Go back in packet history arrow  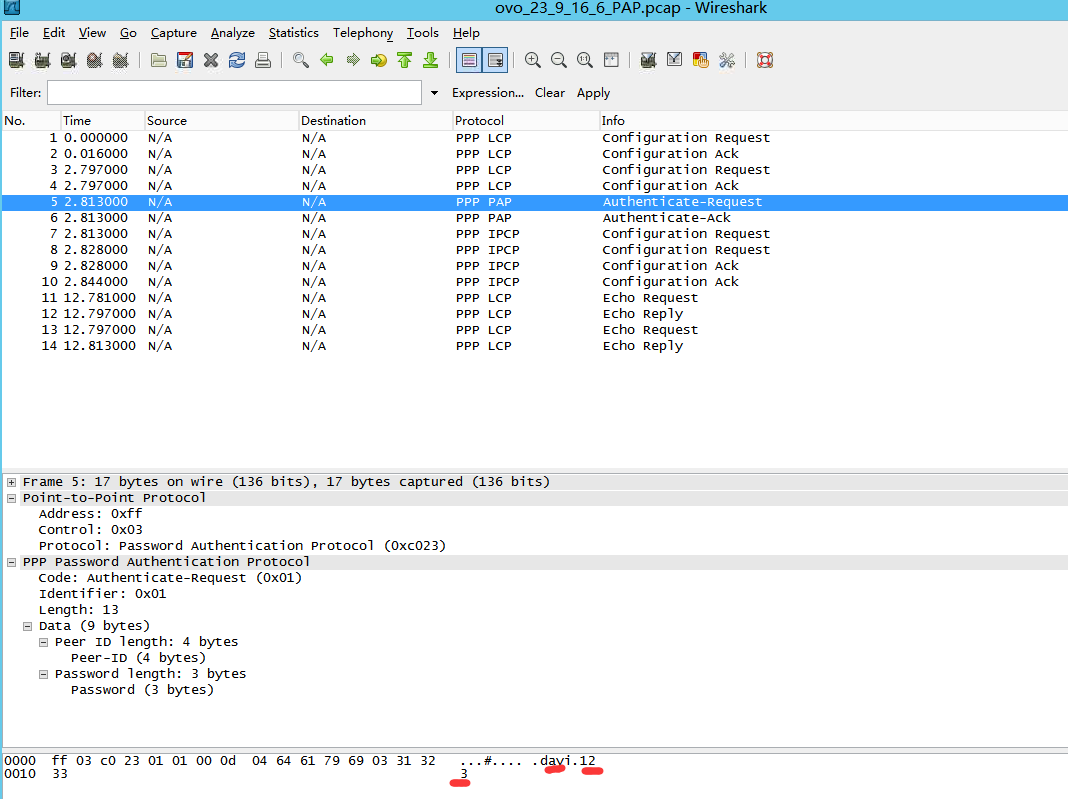tap(327, 60)
